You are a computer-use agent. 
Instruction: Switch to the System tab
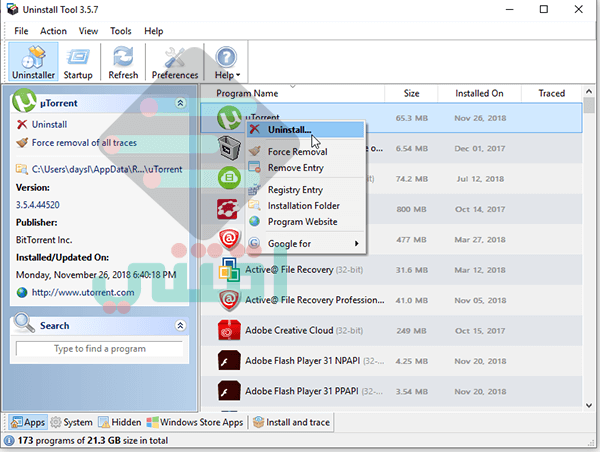click(x=72, y=423)
